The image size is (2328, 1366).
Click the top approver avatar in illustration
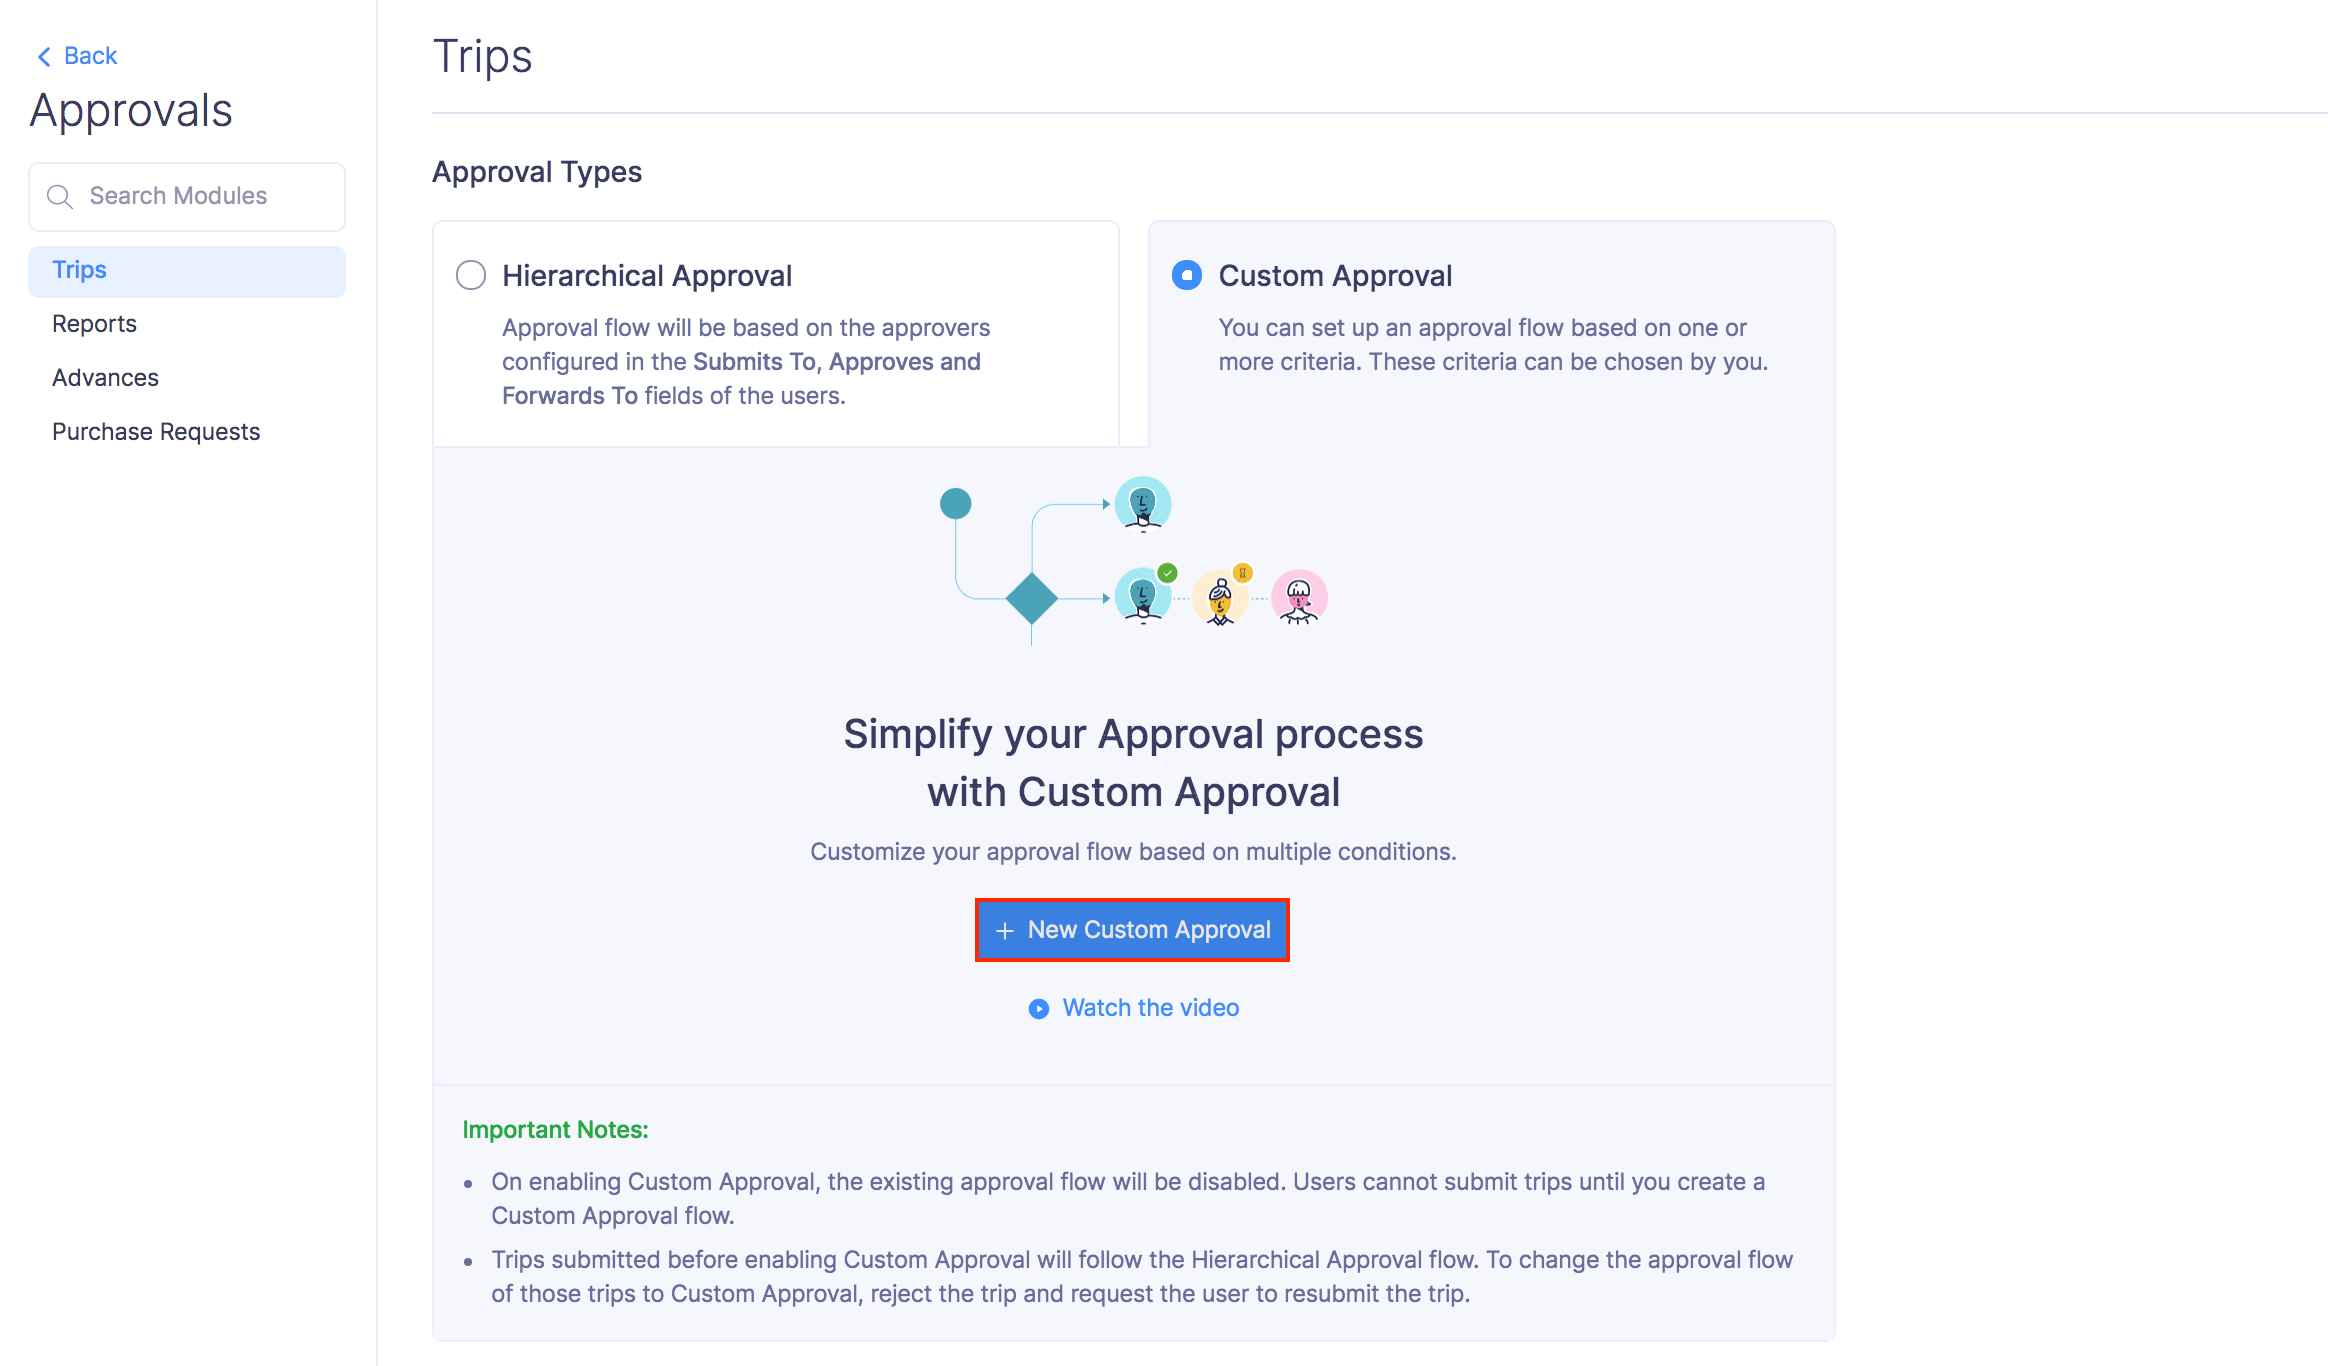click(x=1143, y=503)
